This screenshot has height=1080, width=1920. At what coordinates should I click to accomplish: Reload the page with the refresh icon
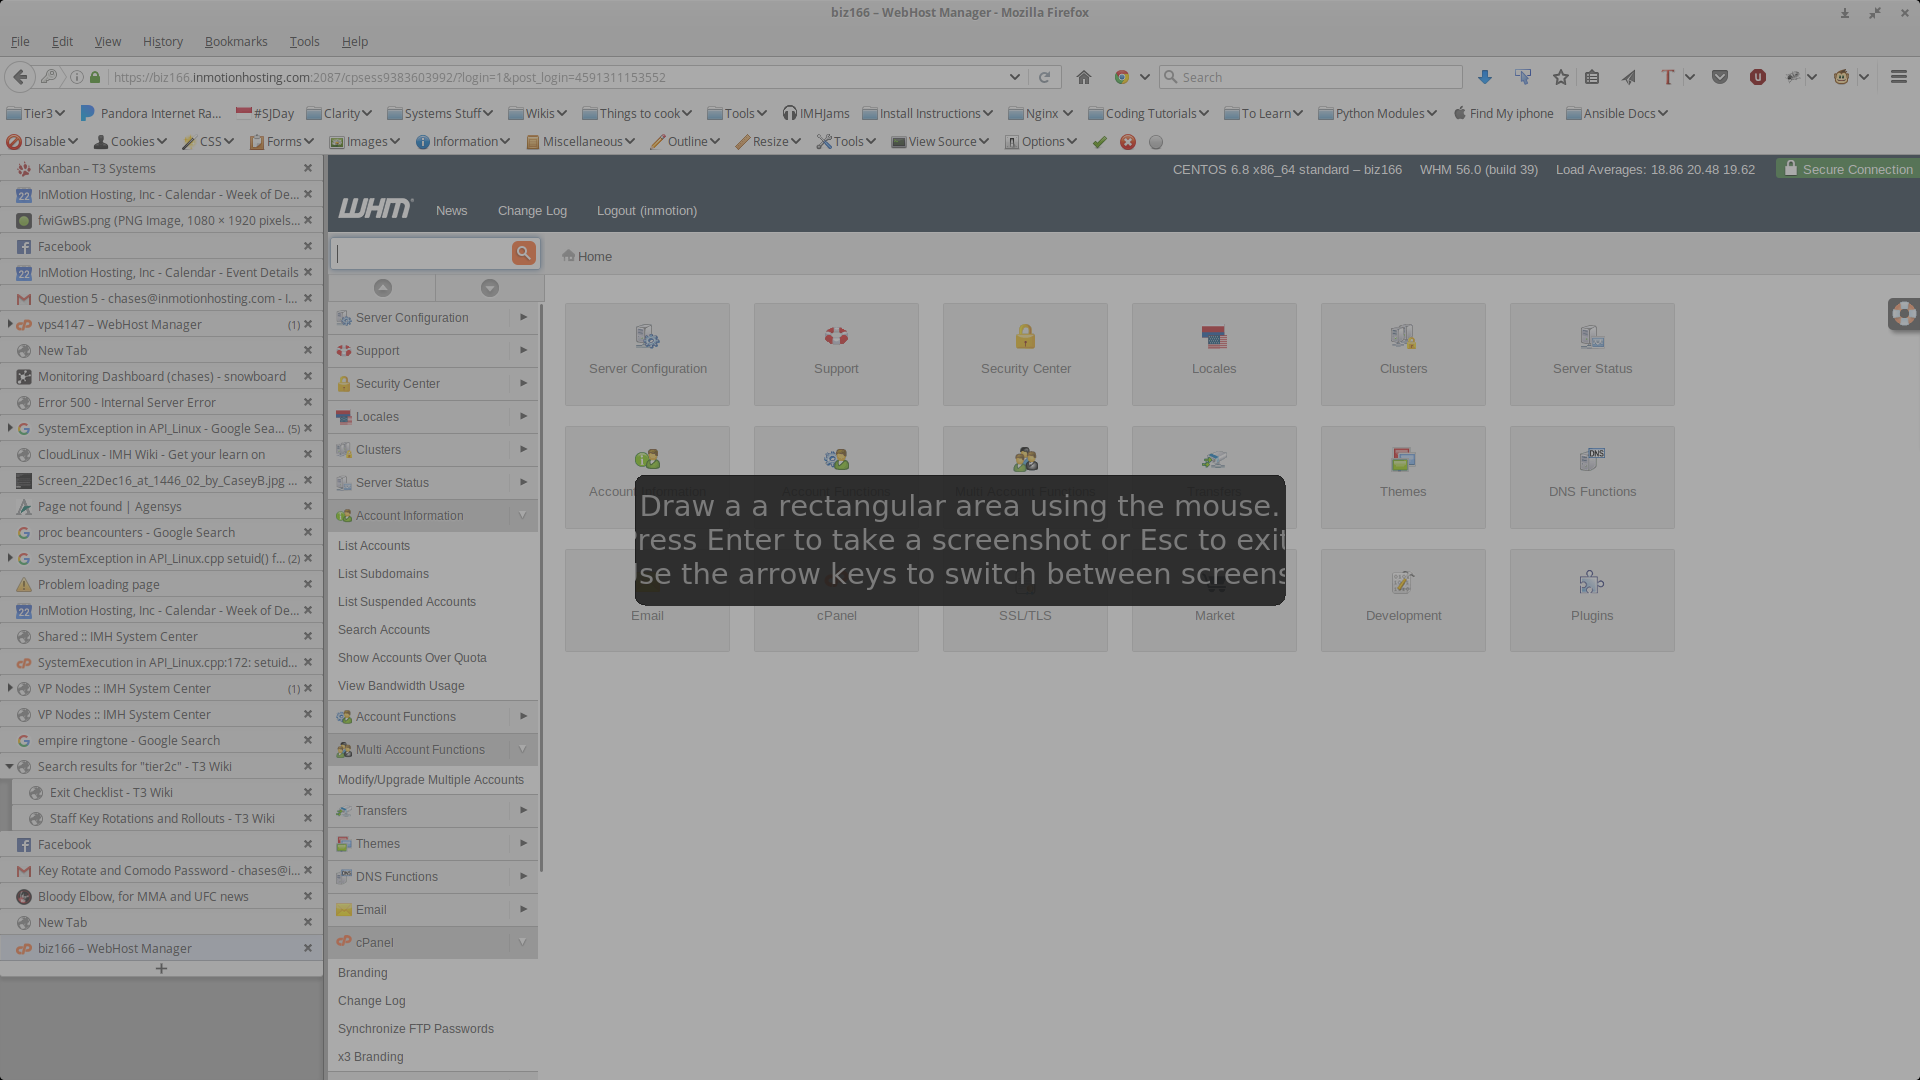tap(1044, 77)
